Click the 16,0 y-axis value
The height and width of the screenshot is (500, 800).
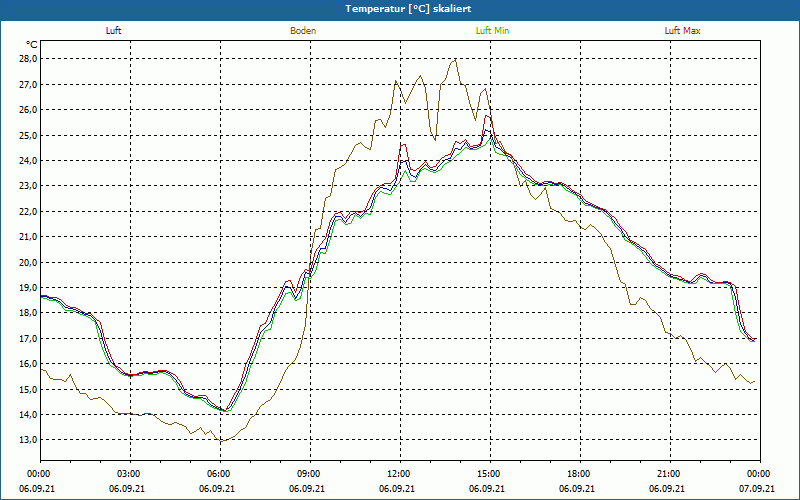[28, 364]
